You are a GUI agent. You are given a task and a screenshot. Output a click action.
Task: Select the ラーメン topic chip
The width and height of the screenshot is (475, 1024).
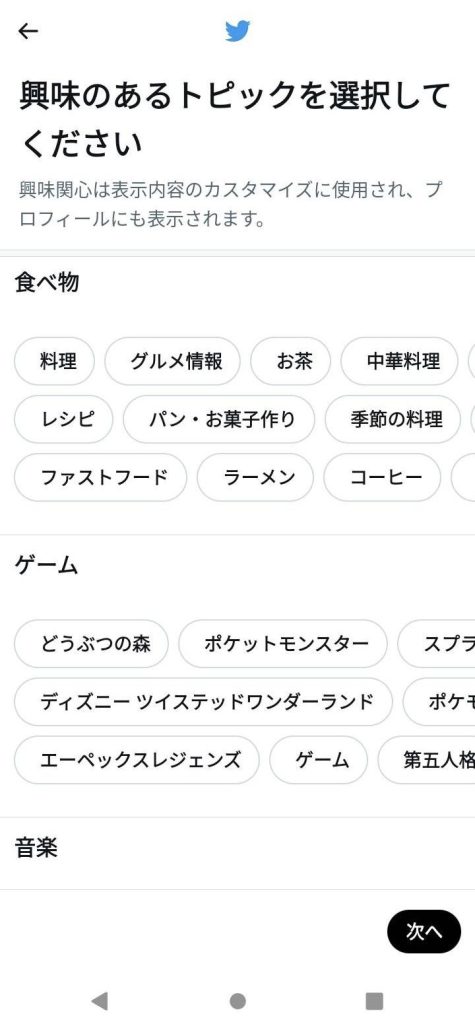point(255,477)
